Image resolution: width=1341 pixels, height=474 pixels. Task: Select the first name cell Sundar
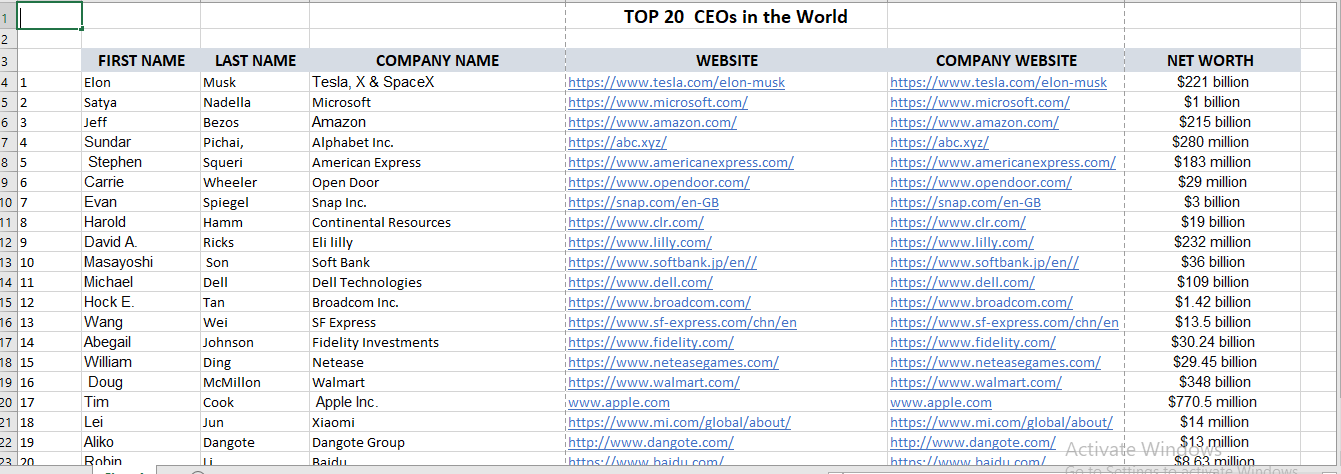click(141, 142)
